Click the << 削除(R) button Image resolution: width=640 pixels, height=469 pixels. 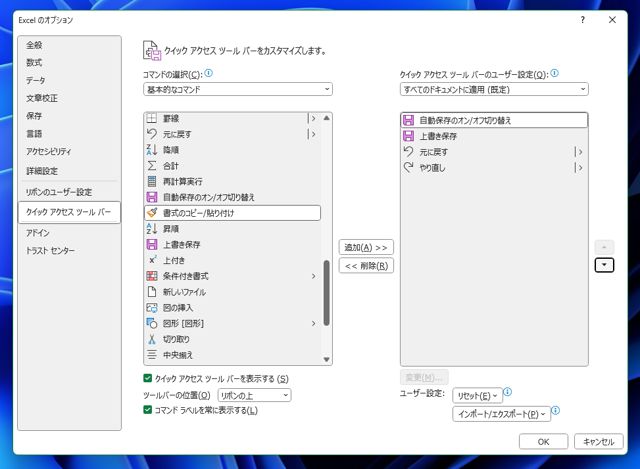pyautogui.click(x=366, y=266)
